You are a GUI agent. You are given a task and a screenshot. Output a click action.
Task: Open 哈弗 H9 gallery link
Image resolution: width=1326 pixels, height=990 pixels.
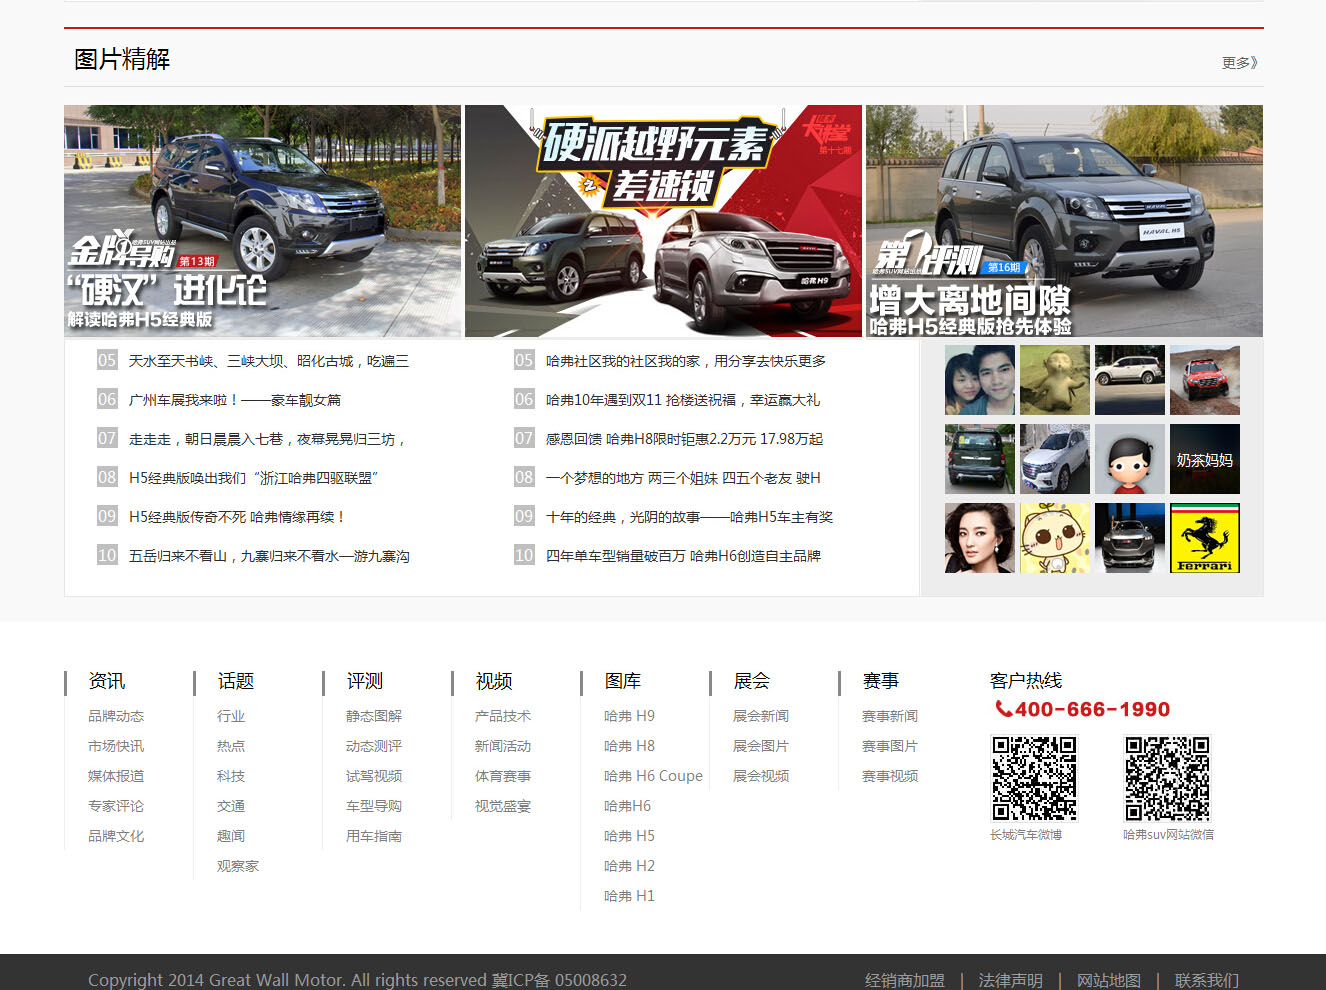pos(629,716)
